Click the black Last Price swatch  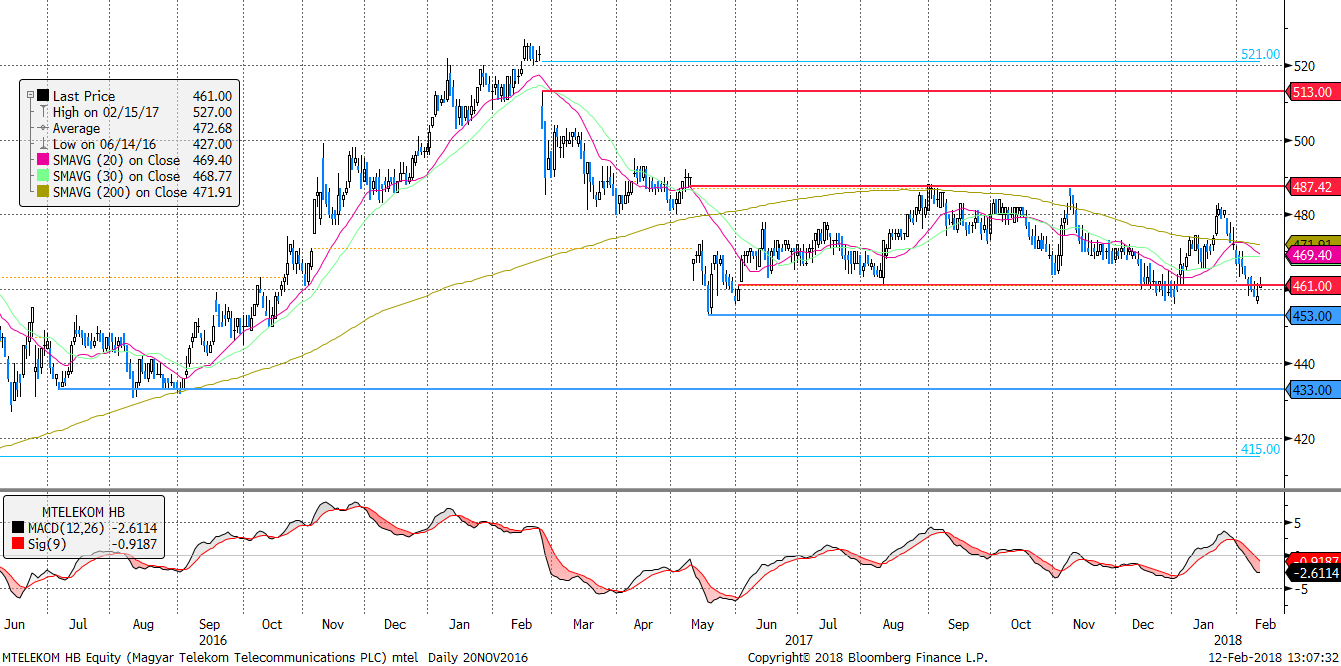(x=43, y=96)
